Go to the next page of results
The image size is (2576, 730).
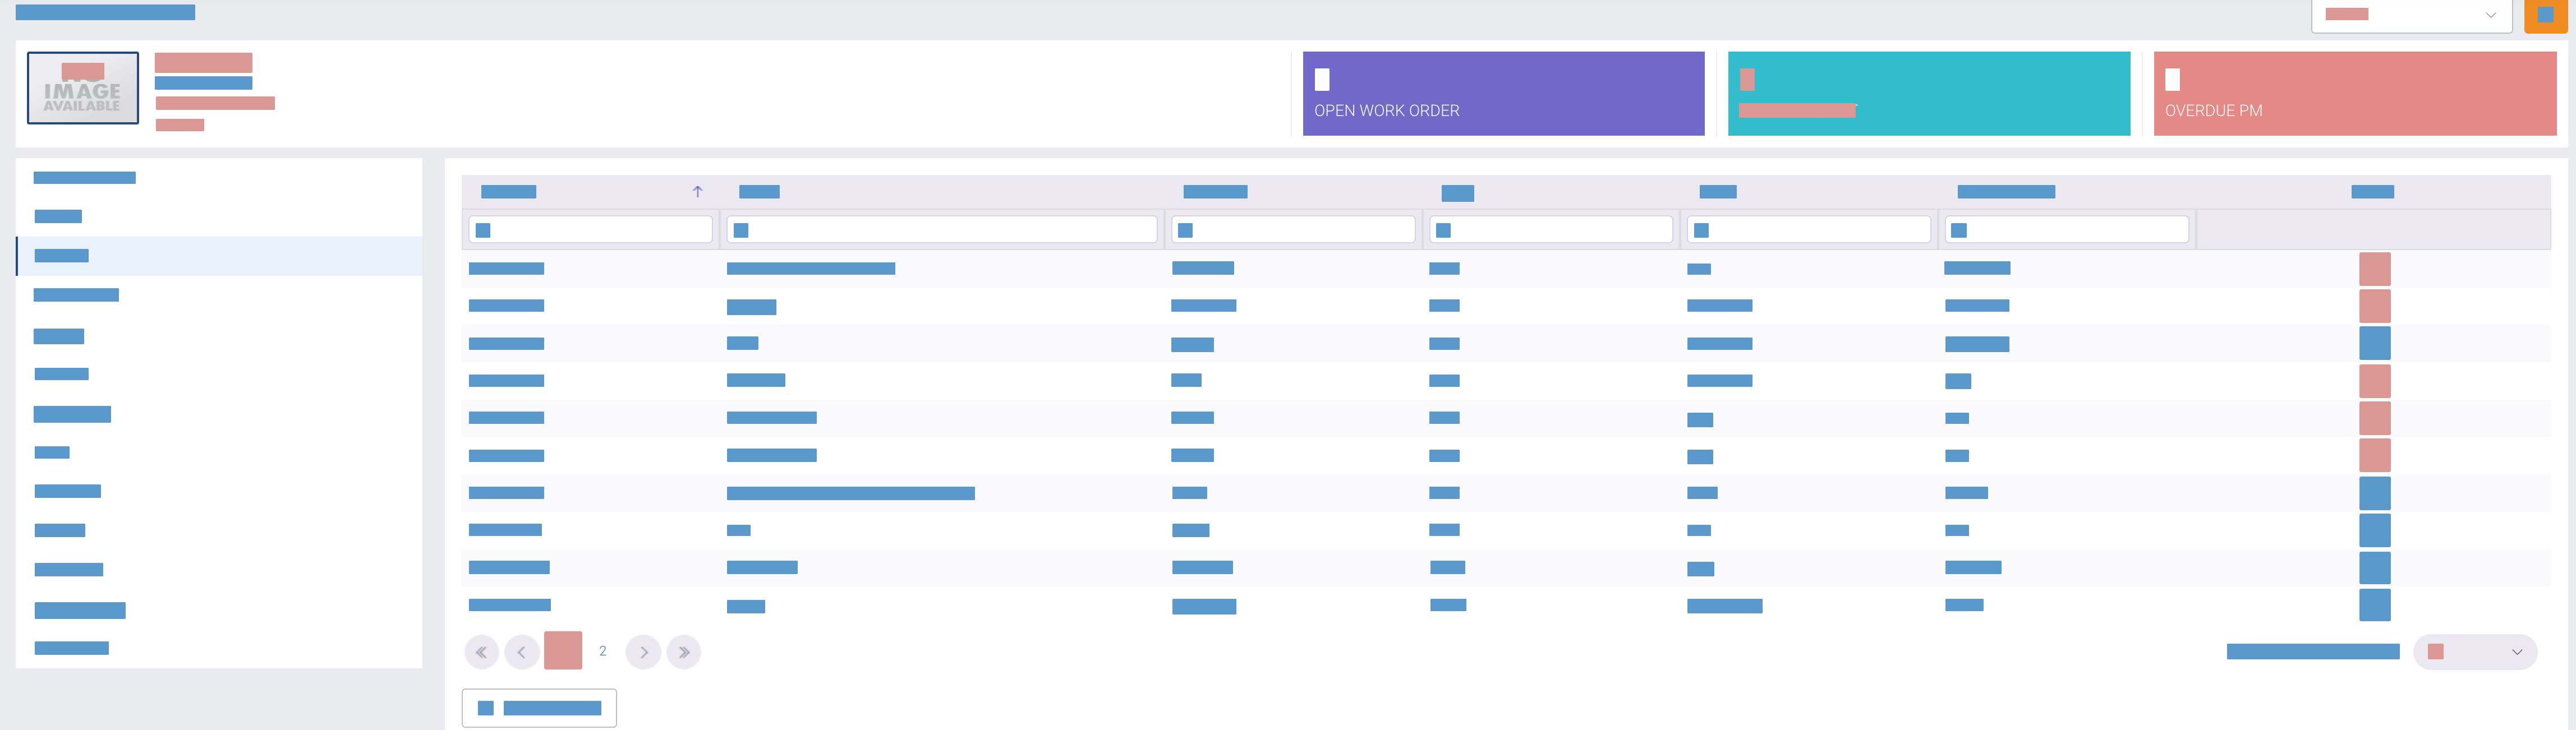(643, 652)
